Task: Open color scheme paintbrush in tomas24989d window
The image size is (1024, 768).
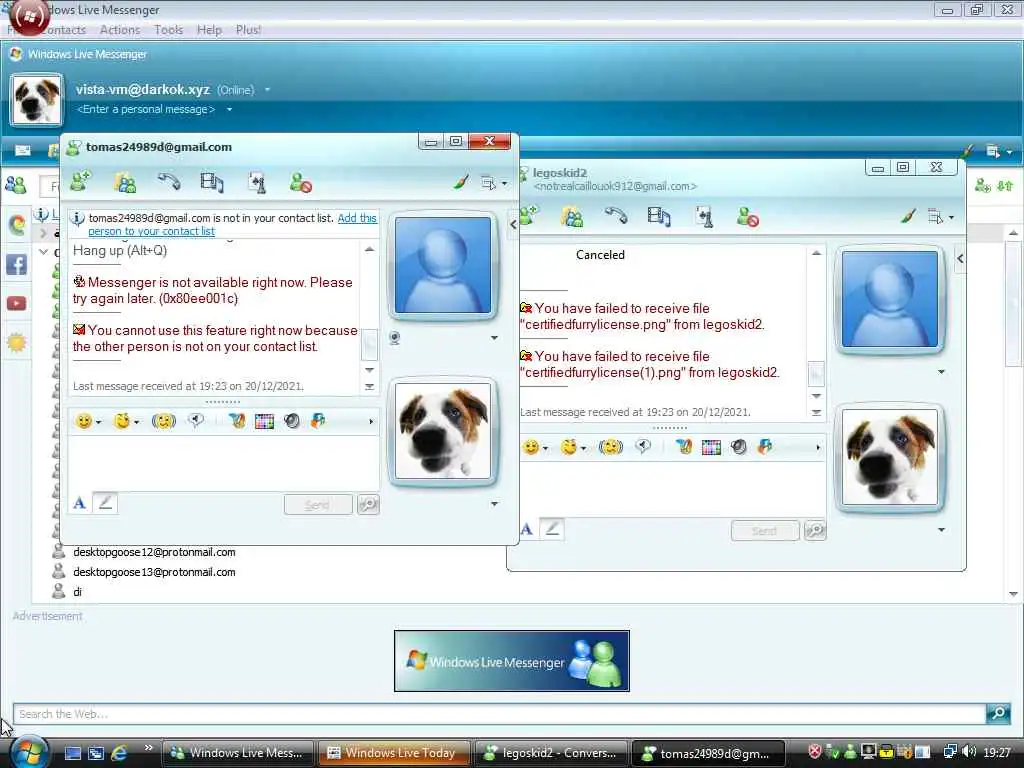Action: click(x=461, y=182)
